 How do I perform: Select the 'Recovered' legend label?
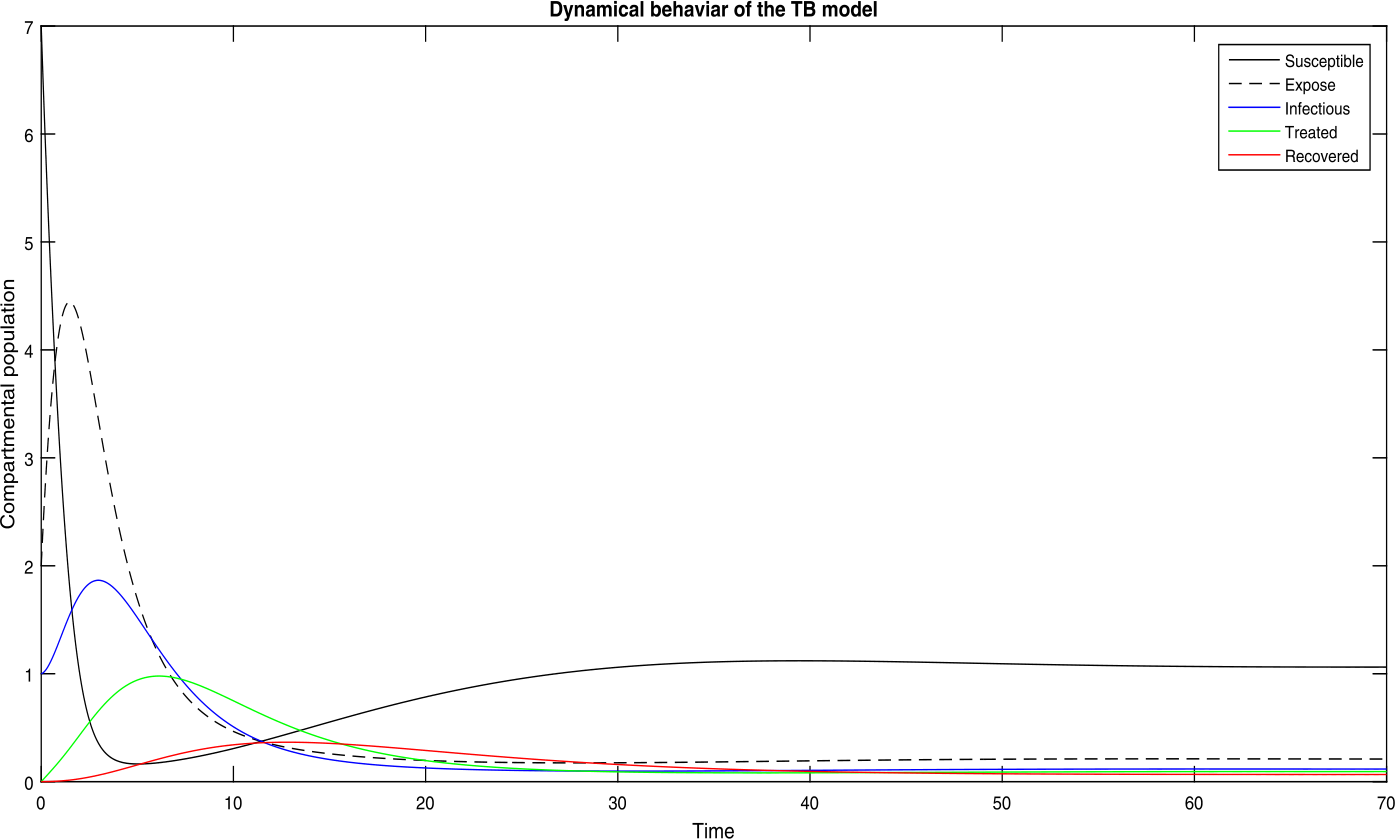[x=1322, y=157]
